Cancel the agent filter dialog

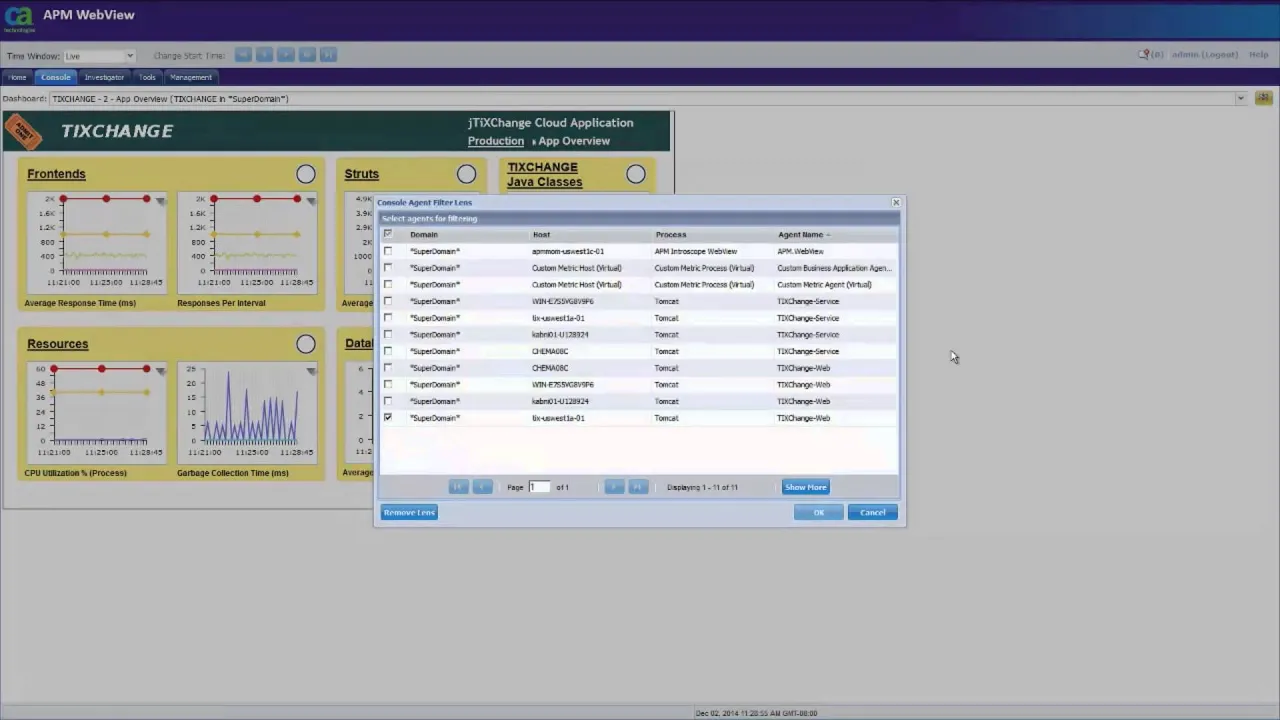tap(872, 512)
